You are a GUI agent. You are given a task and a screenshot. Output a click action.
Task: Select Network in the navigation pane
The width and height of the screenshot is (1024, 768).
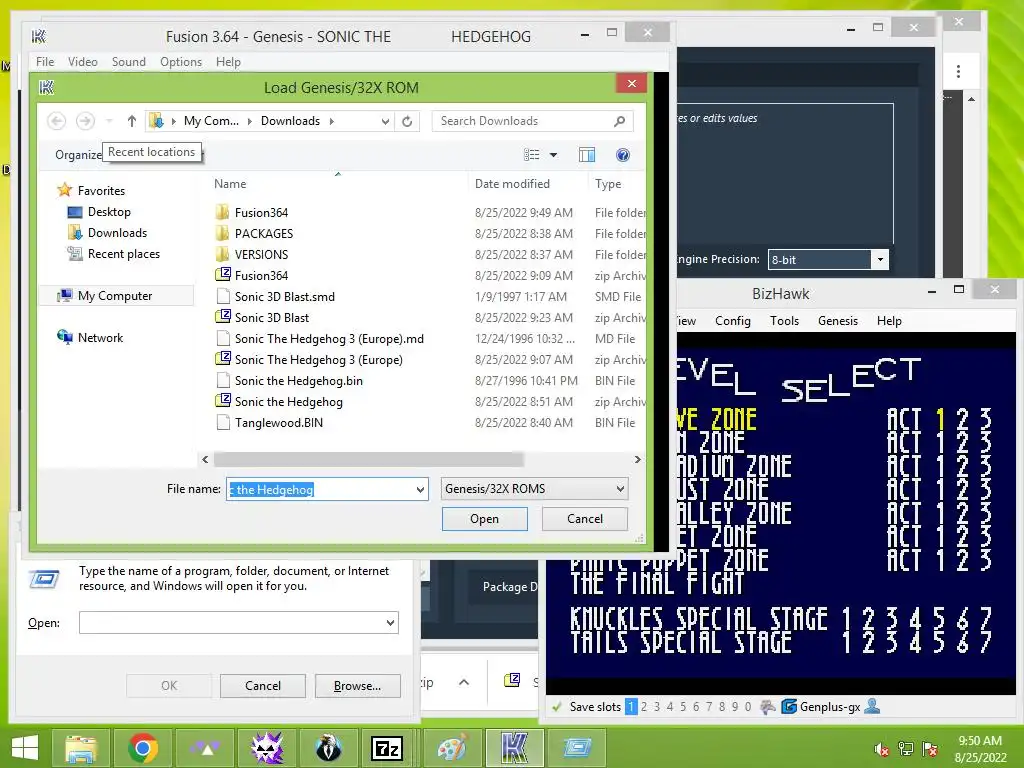90,338
